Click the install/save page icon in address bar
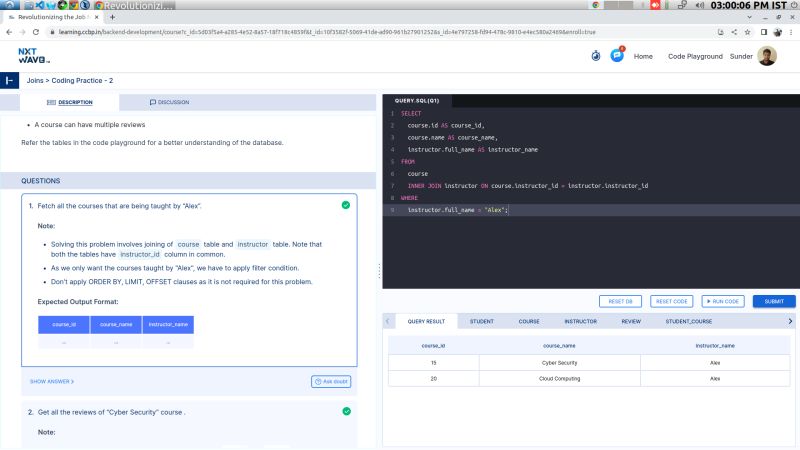 [x=720, y=32]
